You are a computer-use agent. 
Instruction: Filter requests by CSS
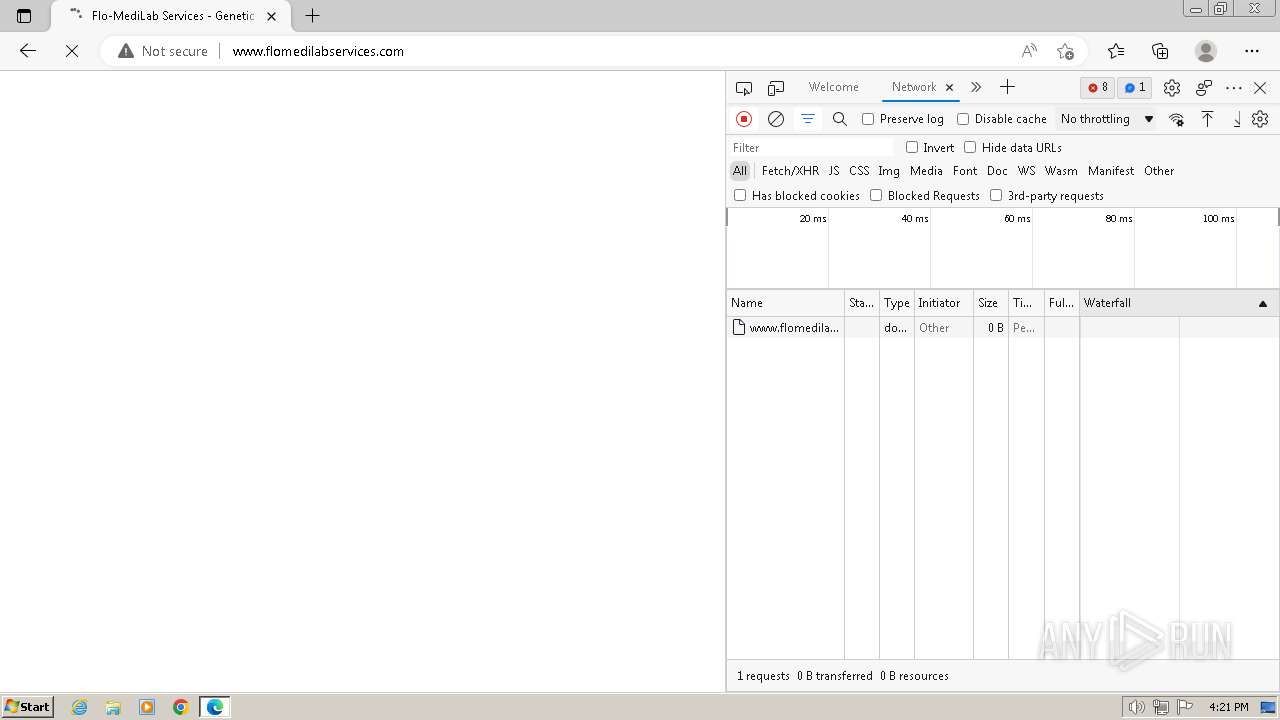click(x=859, y=171)
